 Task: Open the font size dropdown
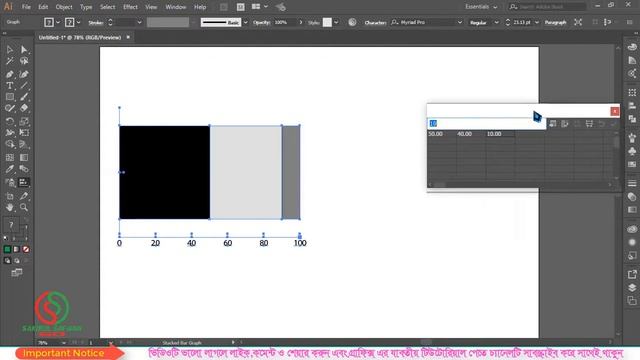537,22
